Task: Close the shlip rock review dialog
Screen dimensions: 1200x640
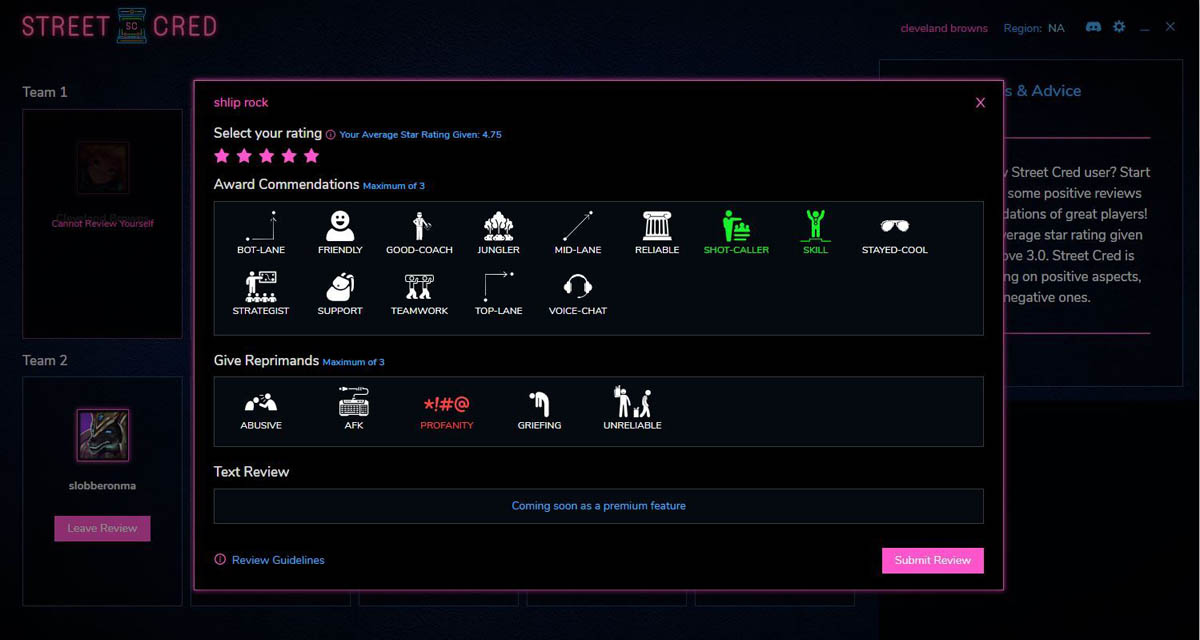Action: (980, 103)
